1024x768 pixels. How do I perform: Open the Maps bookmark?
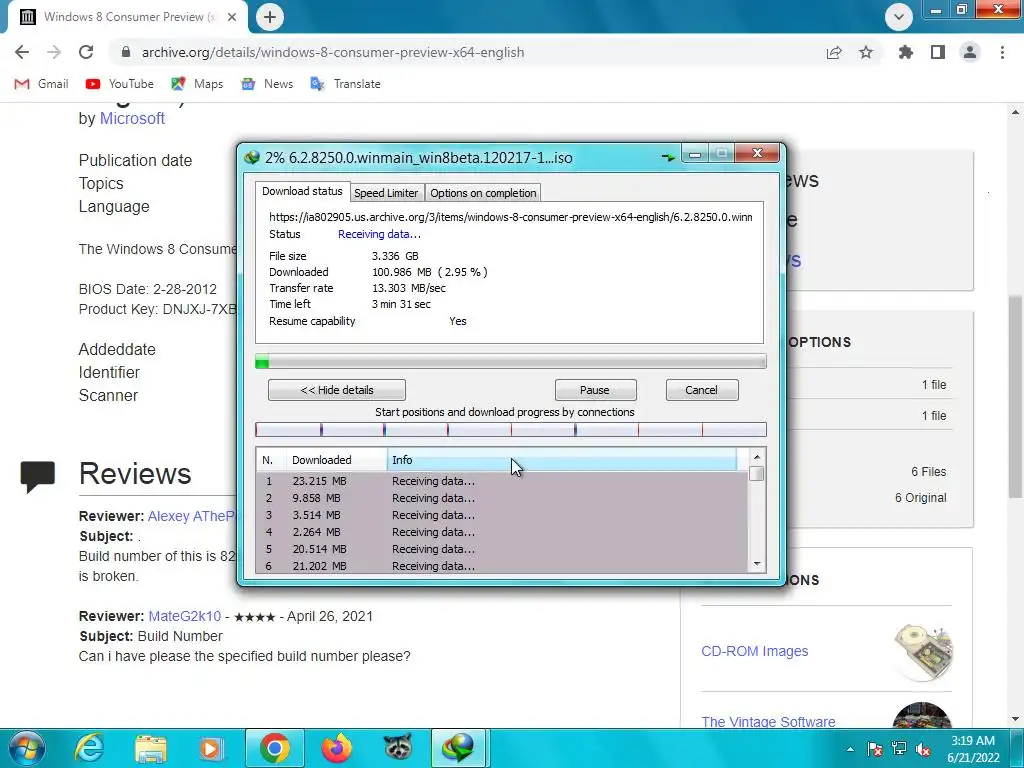[197, 84]
